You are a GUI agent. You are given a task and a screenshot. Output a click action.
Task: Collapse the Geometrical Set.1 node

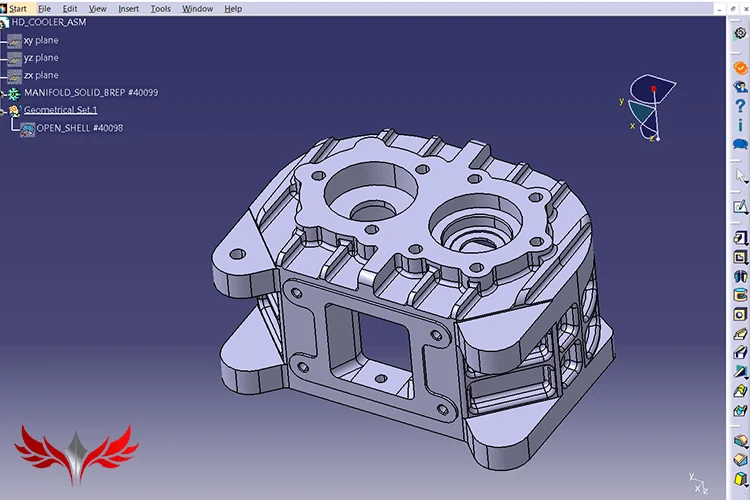[x=2, y=112]
